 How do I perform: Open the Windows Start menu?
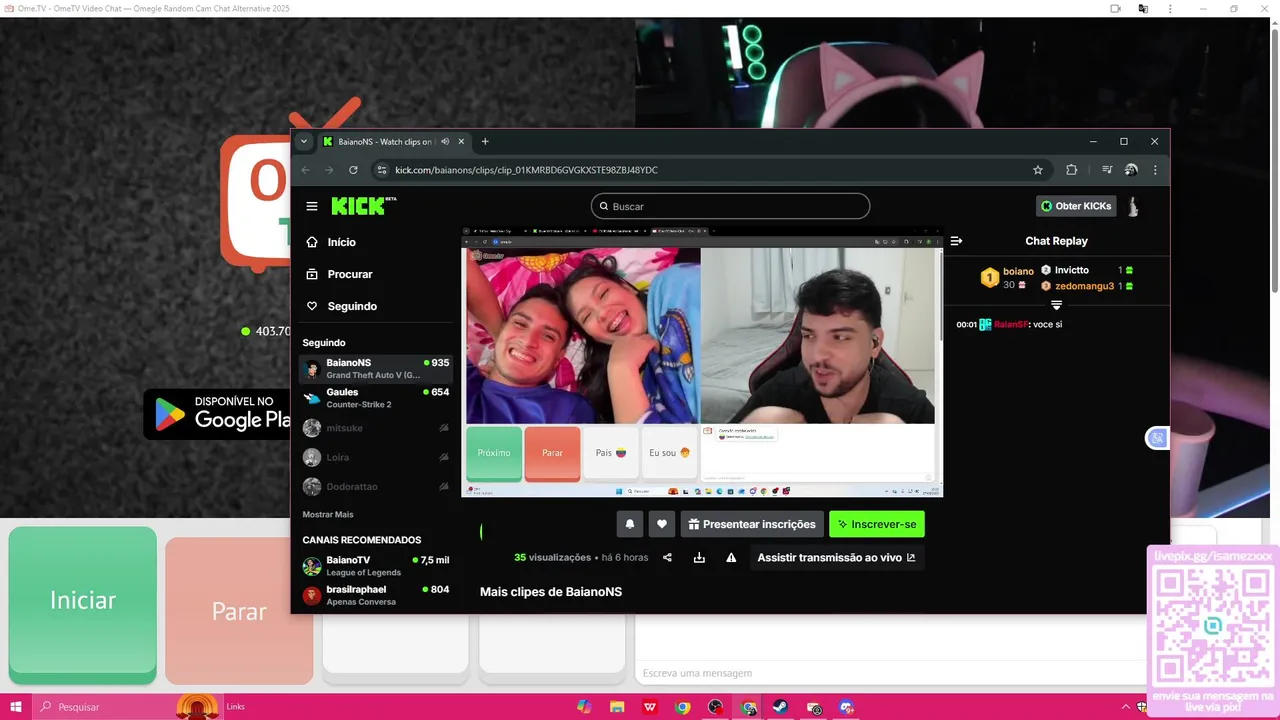coord(16,707)
